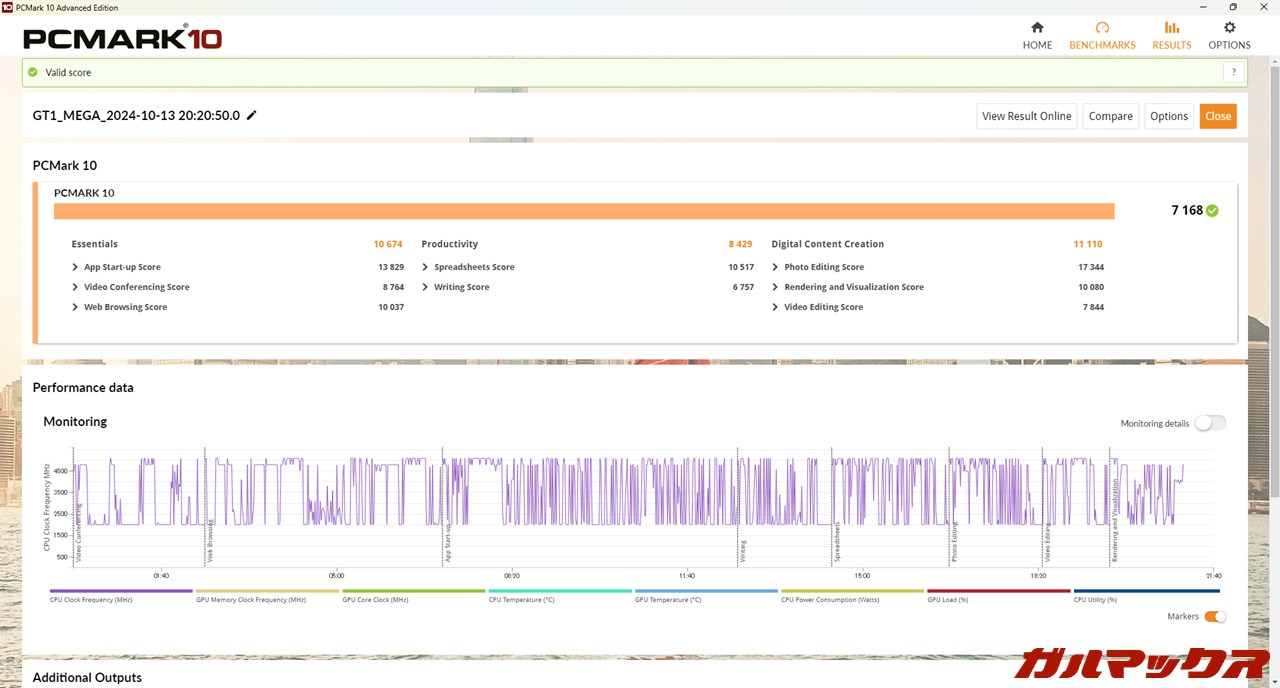Turn off the Markers toggle
This screenshot has height=688, width=1280.
tap(1214, 617)
